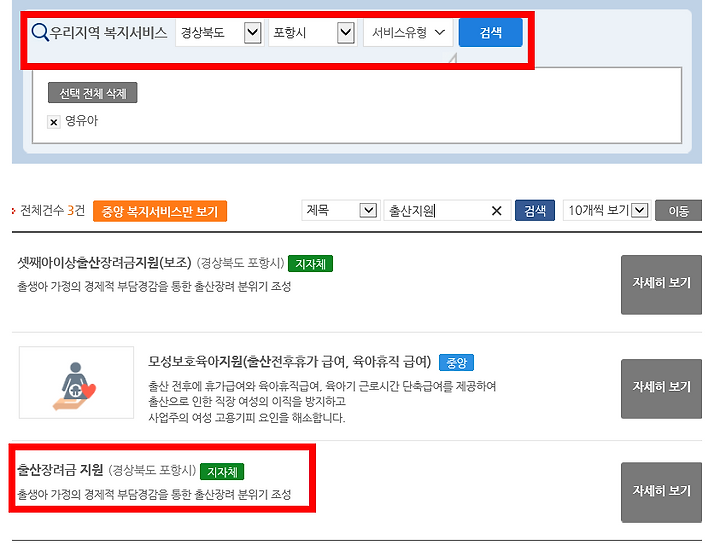Open 셋째아이상출산장려금지원(보조) title link
This screenshot has width=720, height=545.
104,263
